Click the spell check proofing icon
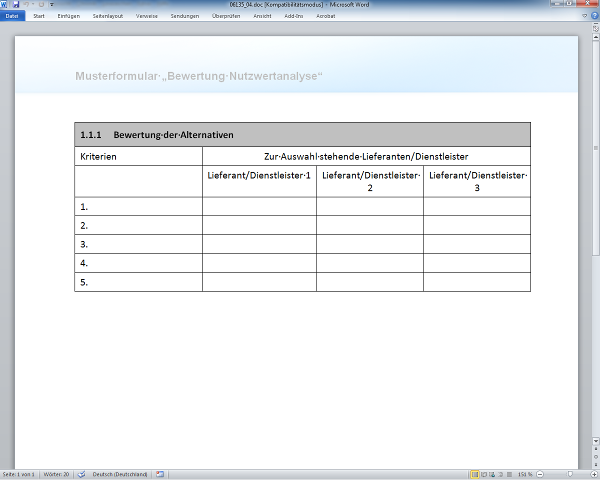The image size is (600, 480). [82, 474]
